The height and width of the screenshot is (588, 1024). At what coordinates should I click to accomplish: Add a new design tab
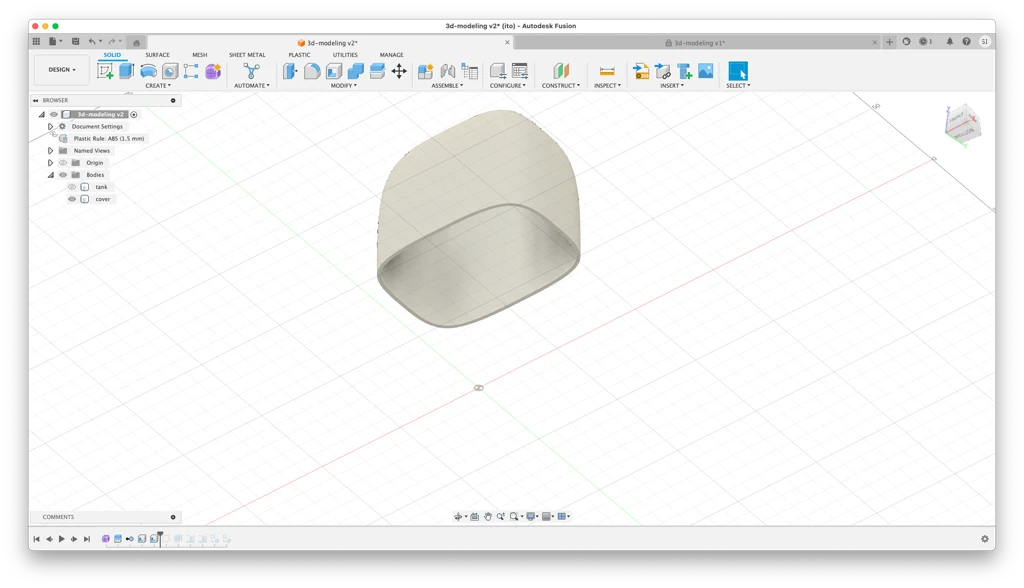[x=889, y=42]
